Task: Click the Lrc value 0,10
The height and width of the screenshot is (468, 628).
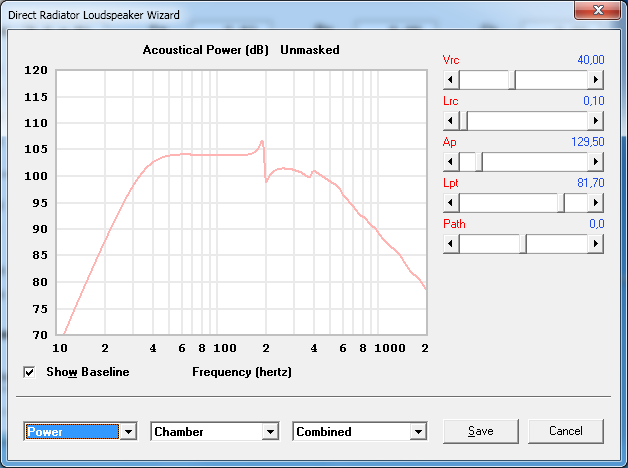Action: click(x=594, y=101)
